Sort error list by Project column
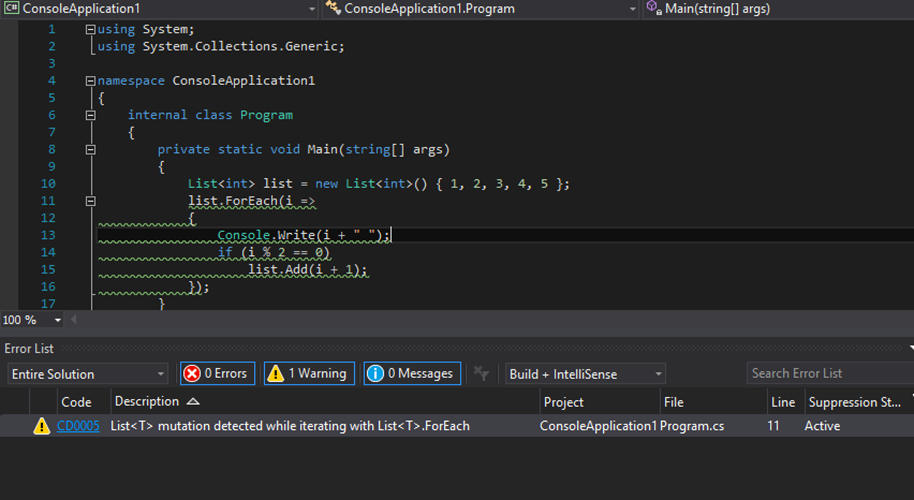Image resolution: width=914 pixels, height=500 pixels. pos(599,402)
